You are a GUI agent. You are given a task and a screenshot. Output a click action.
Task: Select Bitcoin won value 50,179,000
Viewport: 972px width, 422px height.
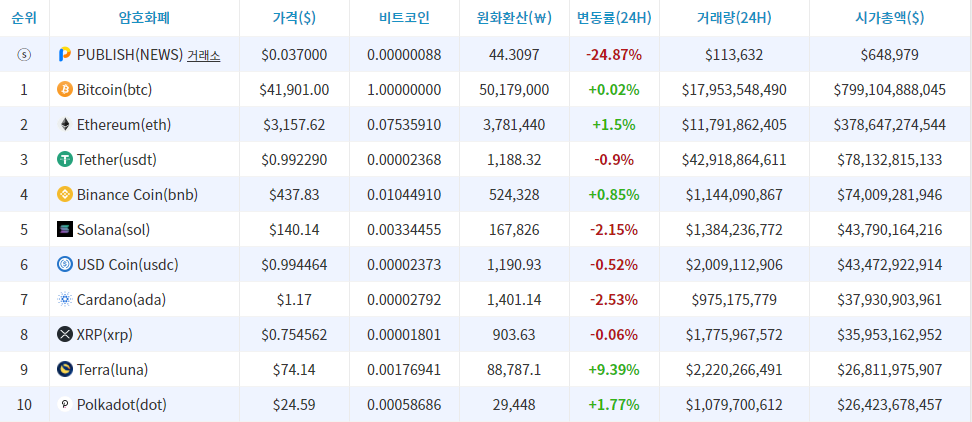[x=514, y=90]
